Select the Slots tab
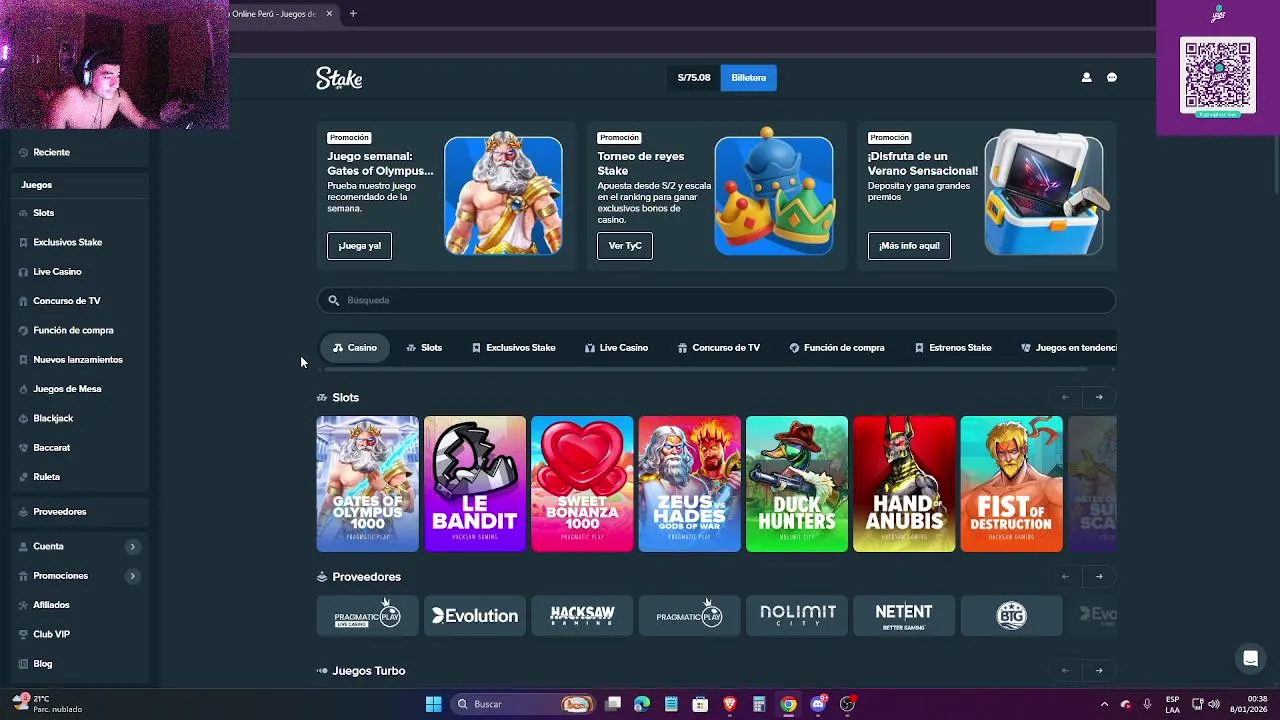 (x=424, y=348)
